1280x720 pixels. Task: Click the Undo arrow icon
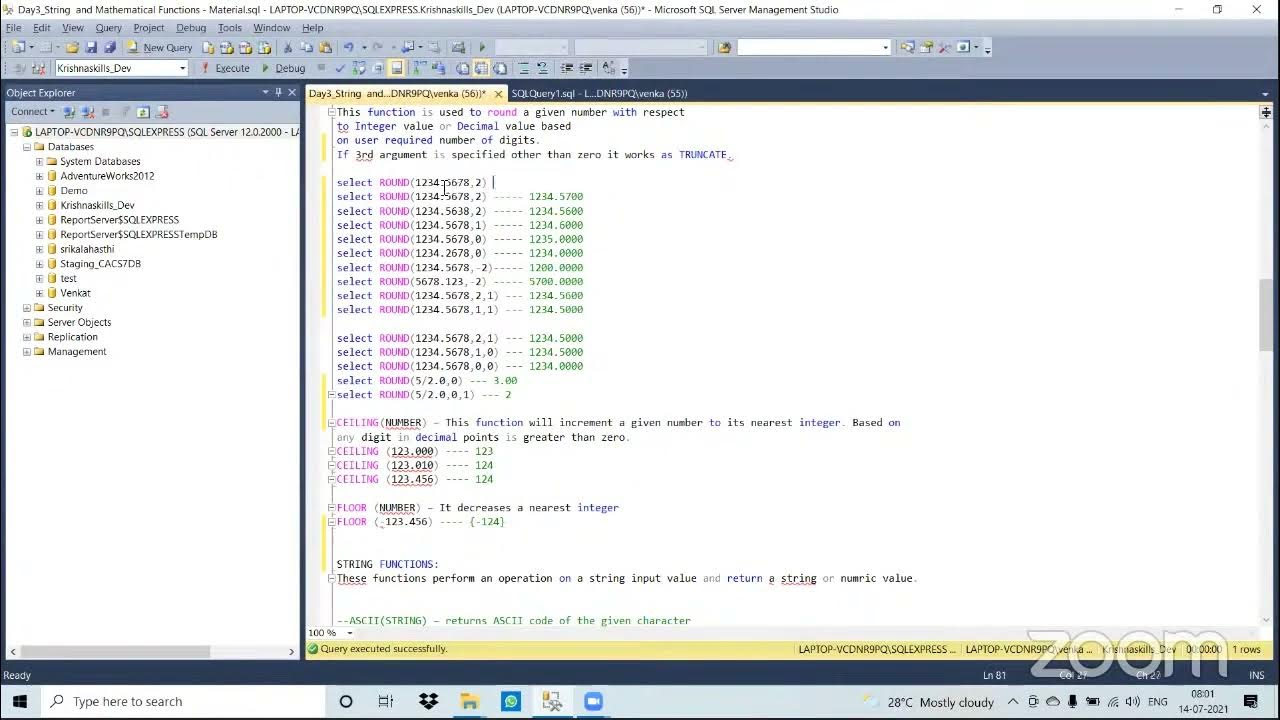[x=348, y=47]
